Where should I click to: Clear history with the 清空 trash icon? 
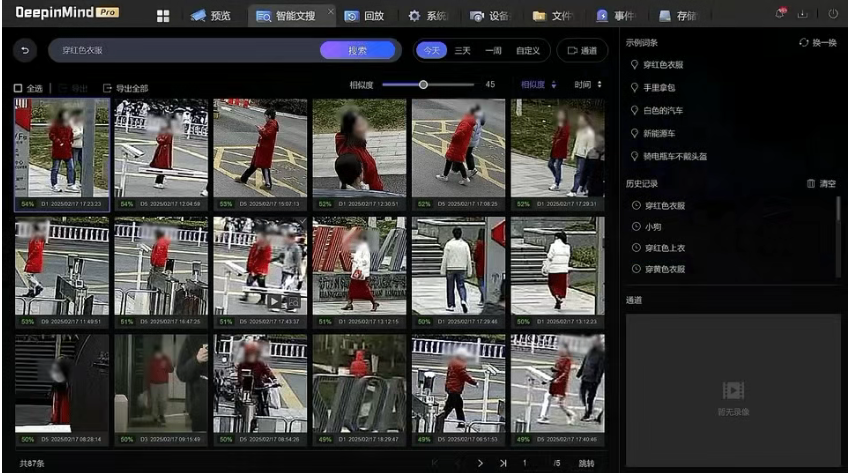point(811,184)
